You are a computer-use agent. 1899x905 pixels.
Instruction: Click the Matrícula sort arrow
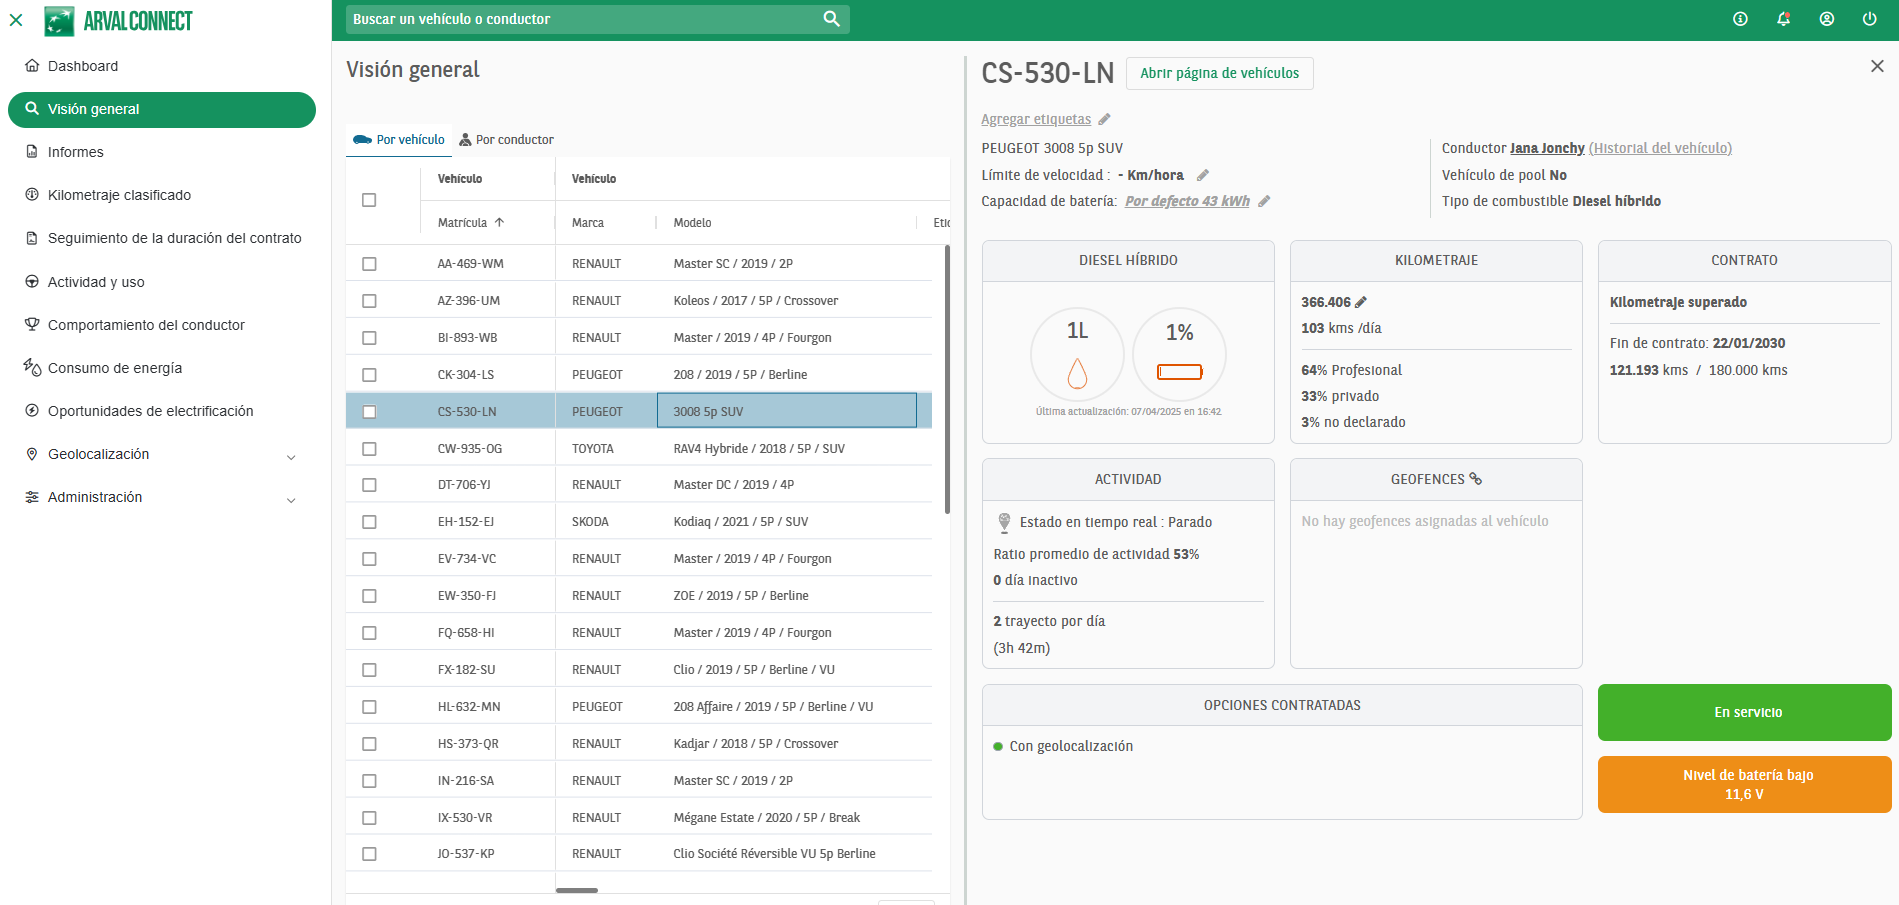point(499,222)
